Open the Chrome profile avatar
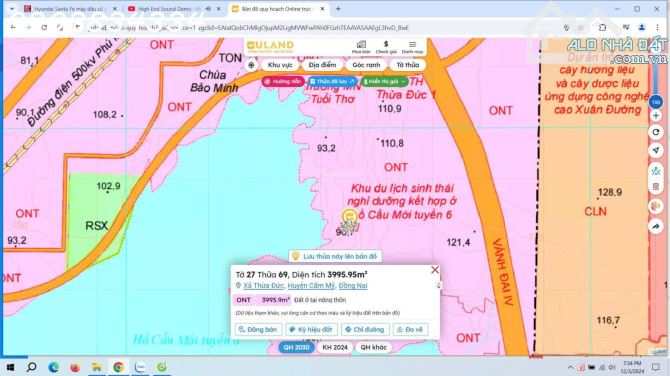 [x=641, y=27]
